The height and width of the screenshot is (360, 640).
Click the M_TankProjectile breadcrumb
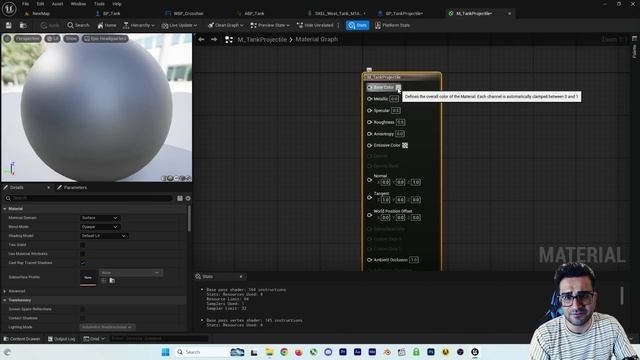[x=262, y=39]
